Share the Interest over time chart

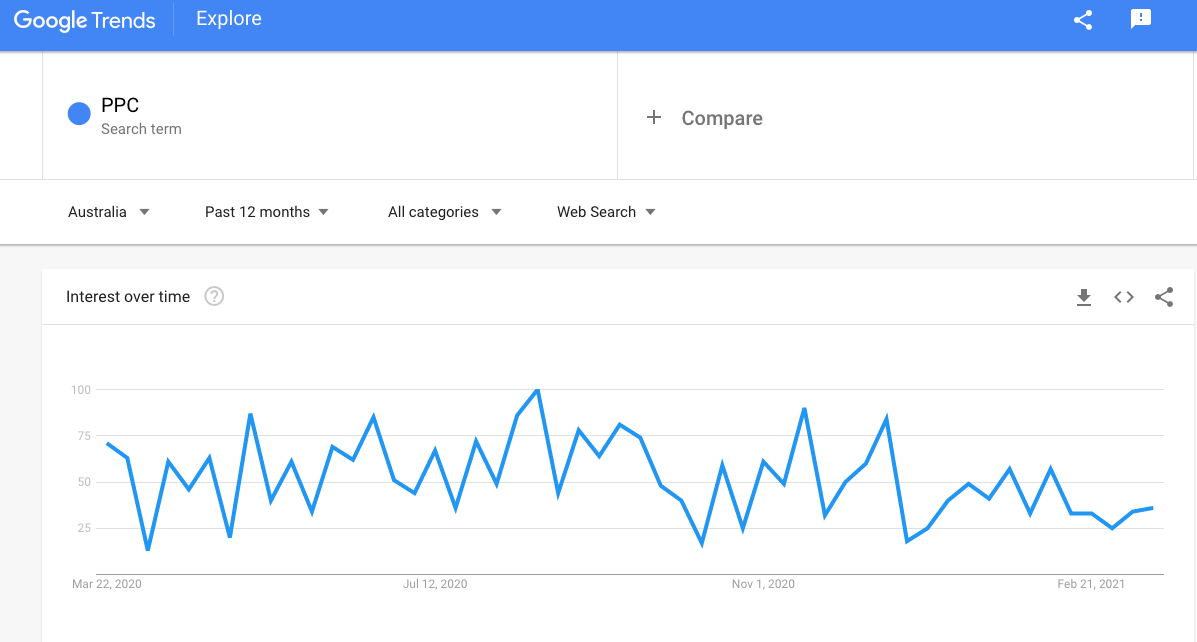[x=1163, y=296]
